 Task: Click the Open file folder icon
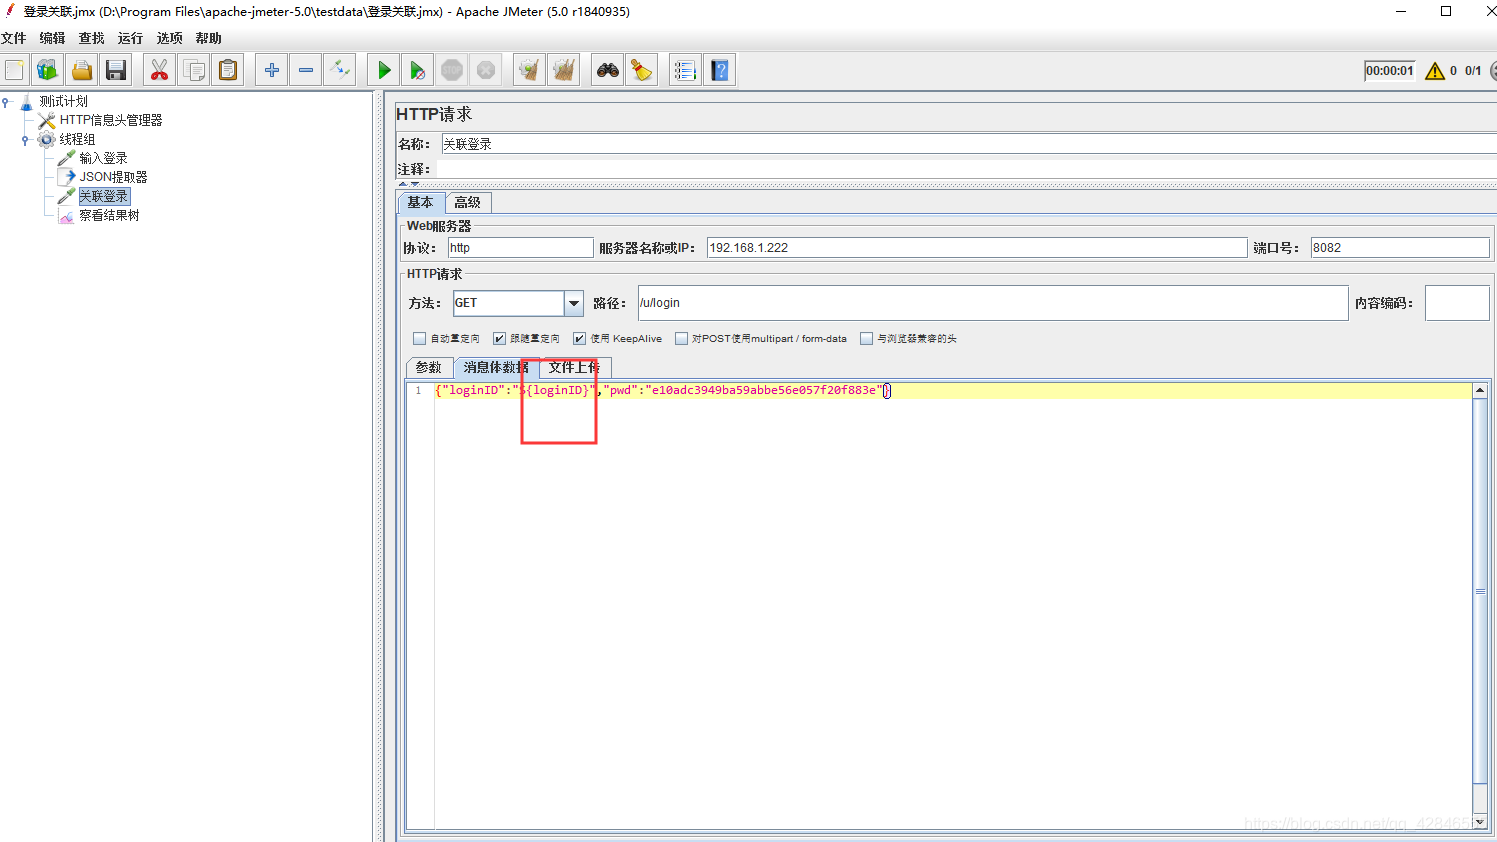point(82,70)
